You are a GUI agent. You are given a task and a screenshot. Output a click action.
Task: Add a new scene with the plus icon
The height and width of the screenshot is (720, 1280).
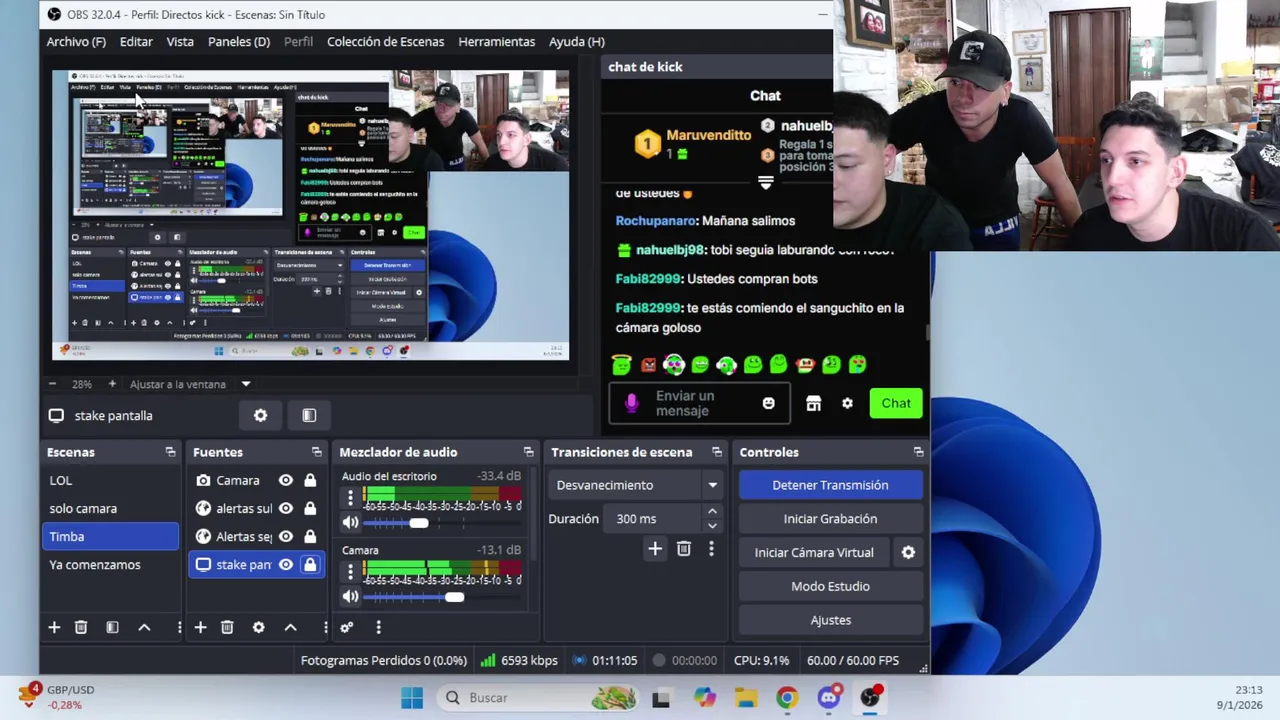(54, 627)
